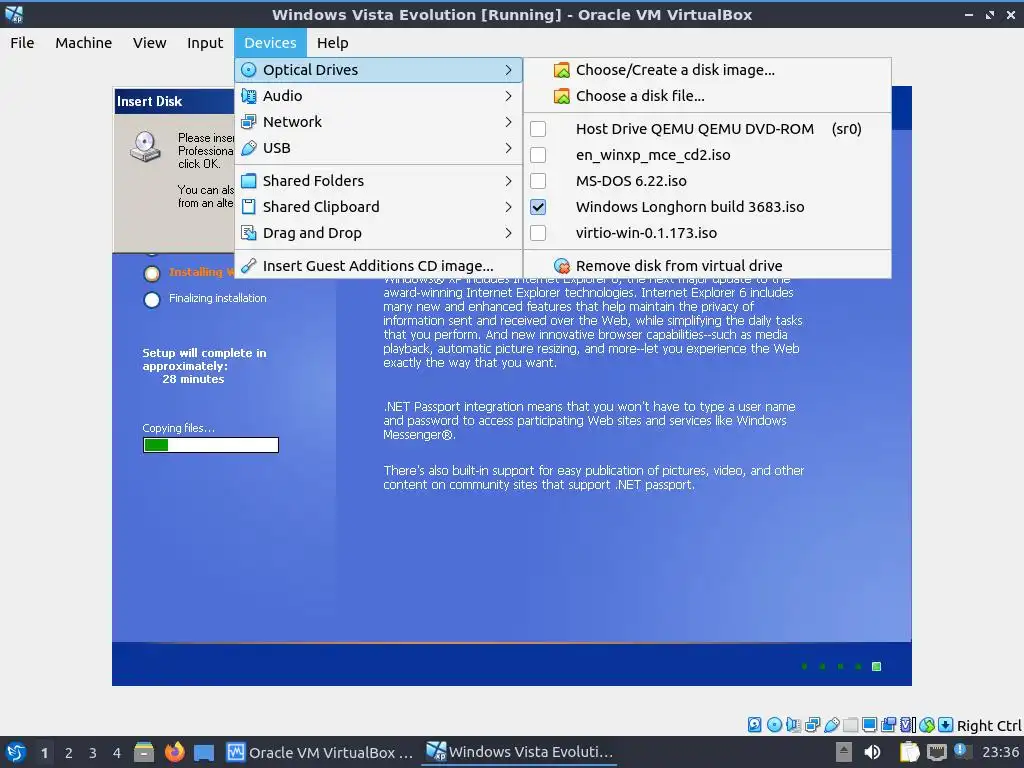The image size is (1024, 768).
Task: Open the Machine menu
Action: 84,42
